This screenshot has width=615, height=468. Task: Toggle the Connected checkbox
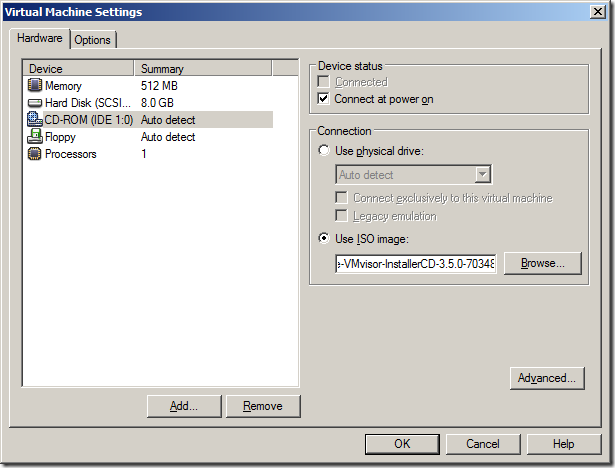point(324,82)
